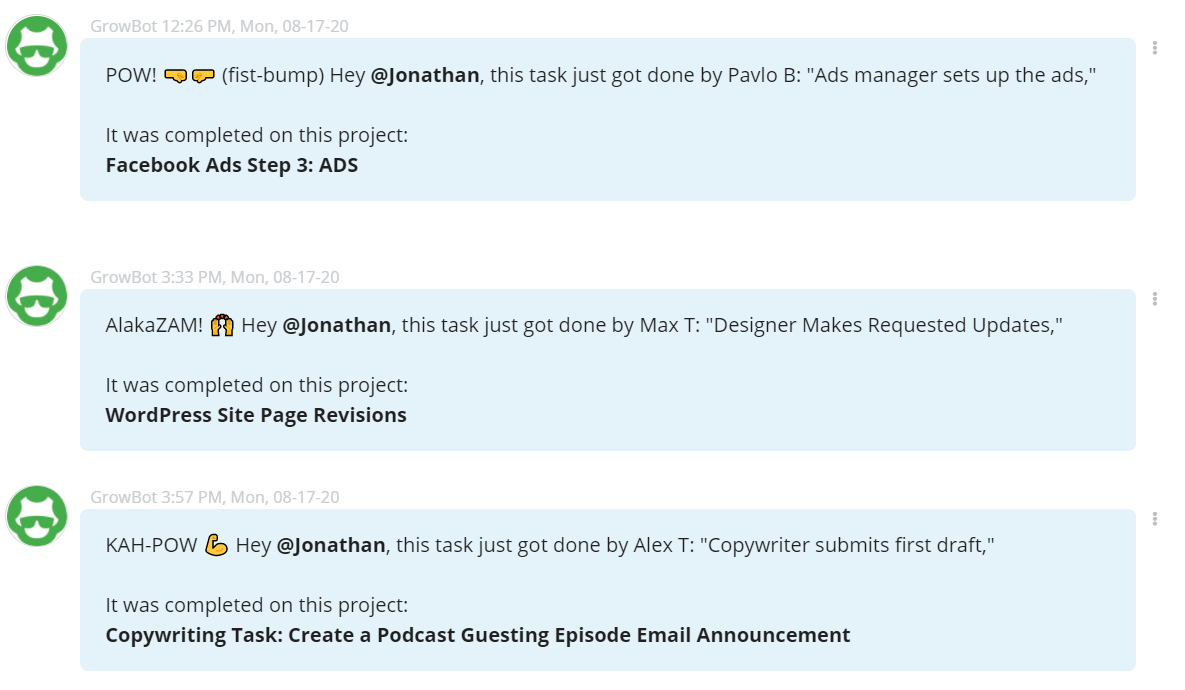Viewport: 1185px width, 690px height.
Task: Select the bold Facebook Ads Step 3 project name
Action: click(x=232, y=164)
